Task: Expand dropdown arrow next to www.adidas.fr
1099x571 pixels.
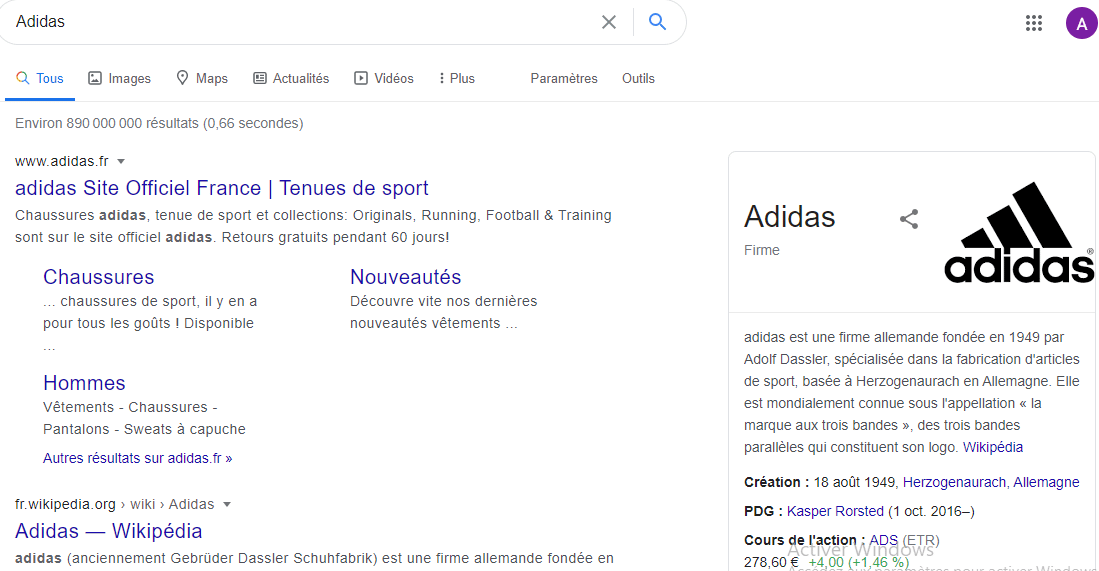Action: click(121, 162)
